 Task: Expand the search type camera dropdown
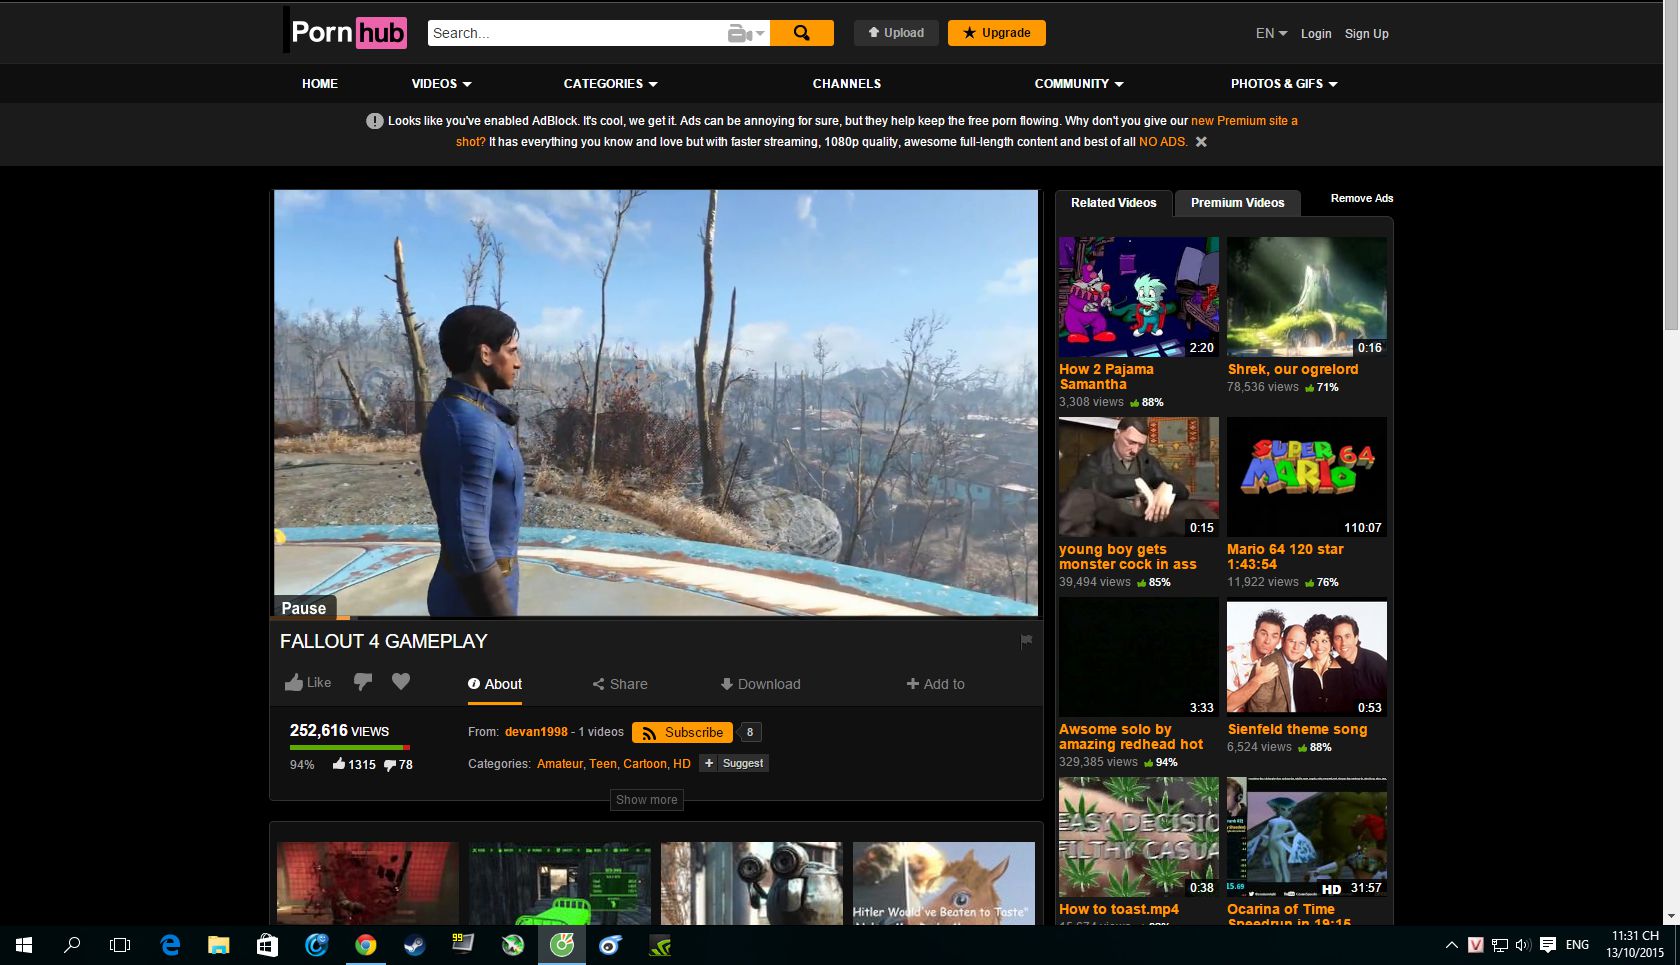(x=746, y=34)
